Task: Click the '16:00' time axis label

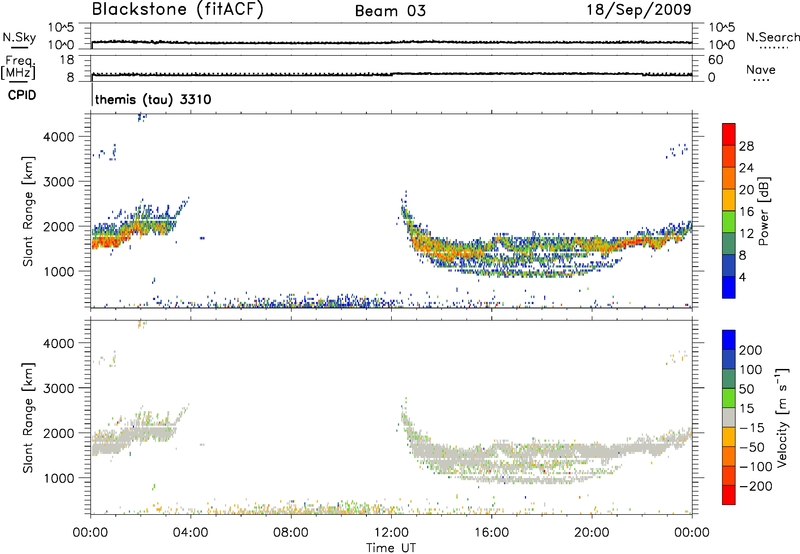Action: pyautogui.click(x=492, y=533)
